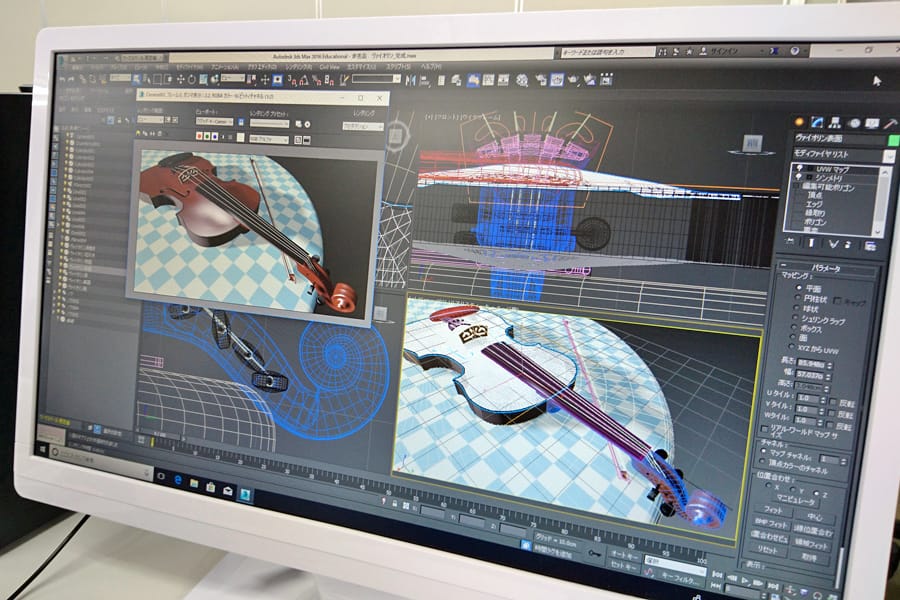Open the グラフ エディタ(D) menu
This screenshot has width=900, height=600.
click(261, 67)
